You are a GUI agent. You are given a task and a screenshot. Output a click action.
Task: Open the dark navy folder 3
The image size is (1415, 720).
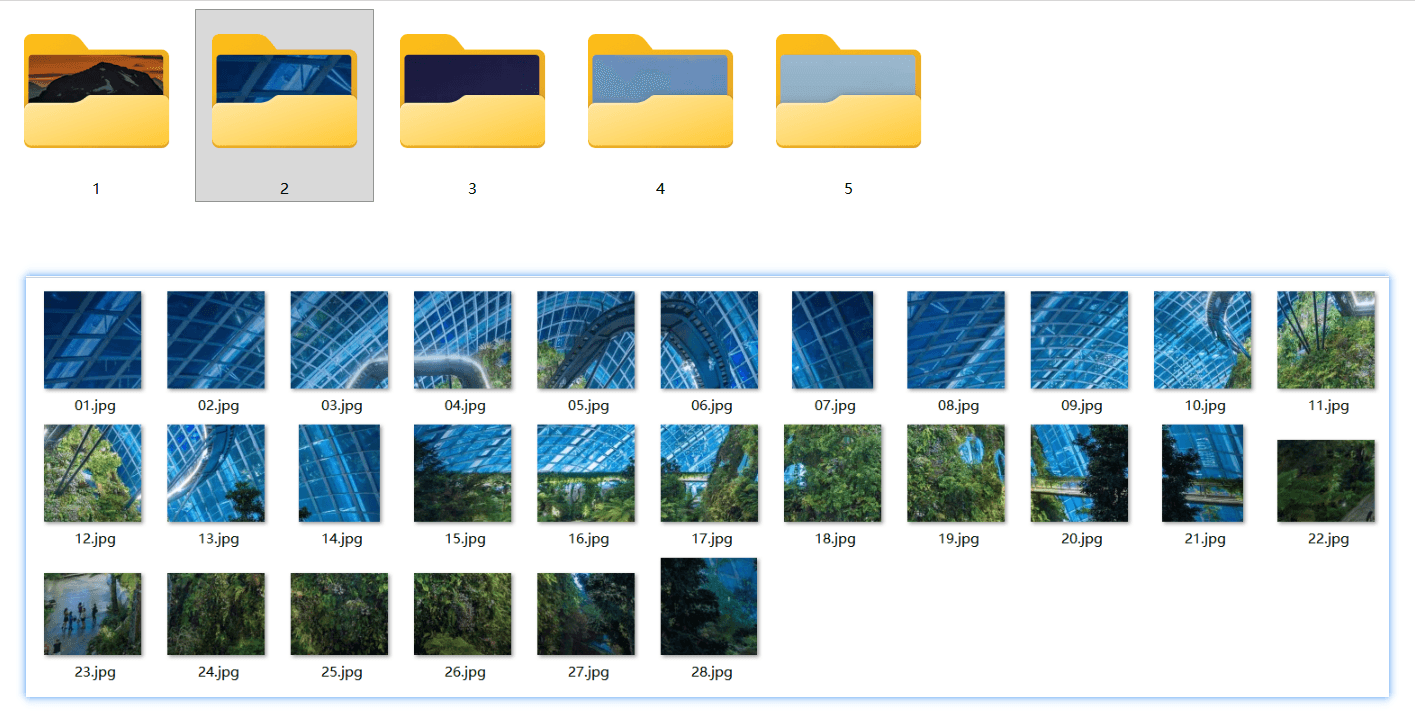click(472, 91)
